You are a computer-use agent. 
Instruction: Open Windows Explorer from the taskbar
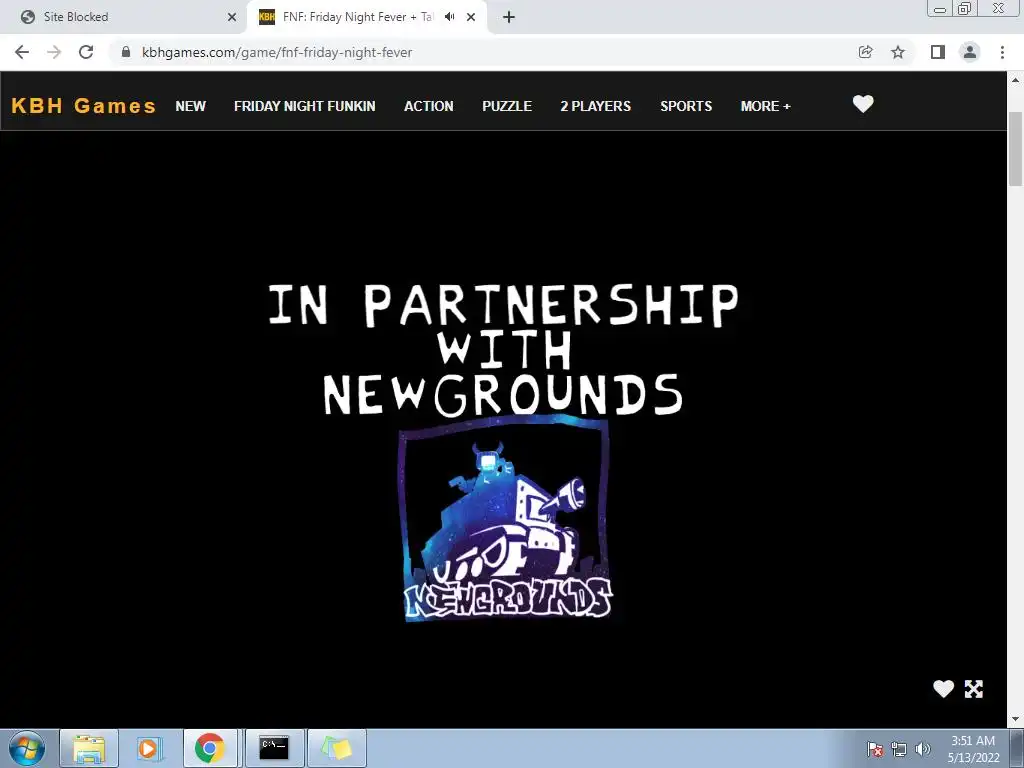coord(89,748)
